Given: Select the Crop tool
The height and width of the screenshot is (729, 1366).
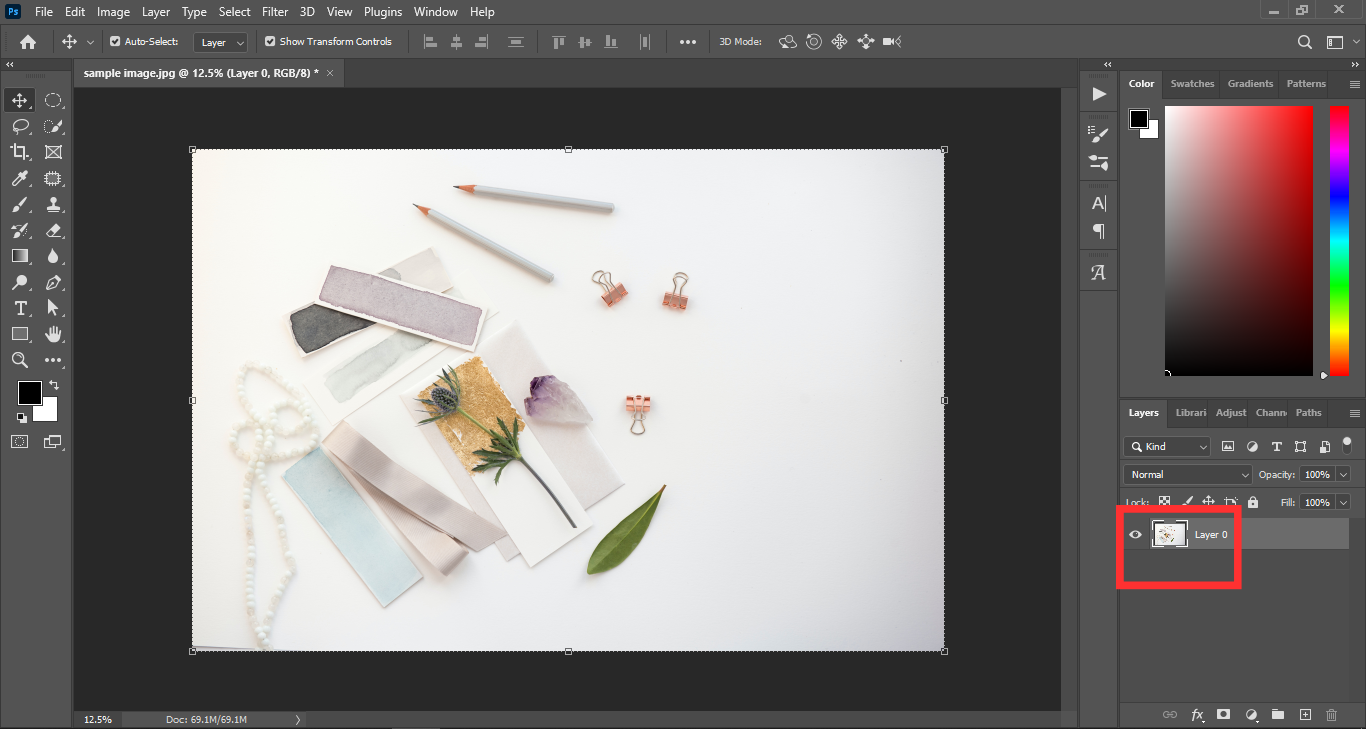Looking at the screenshot, I should pos(19,152).
